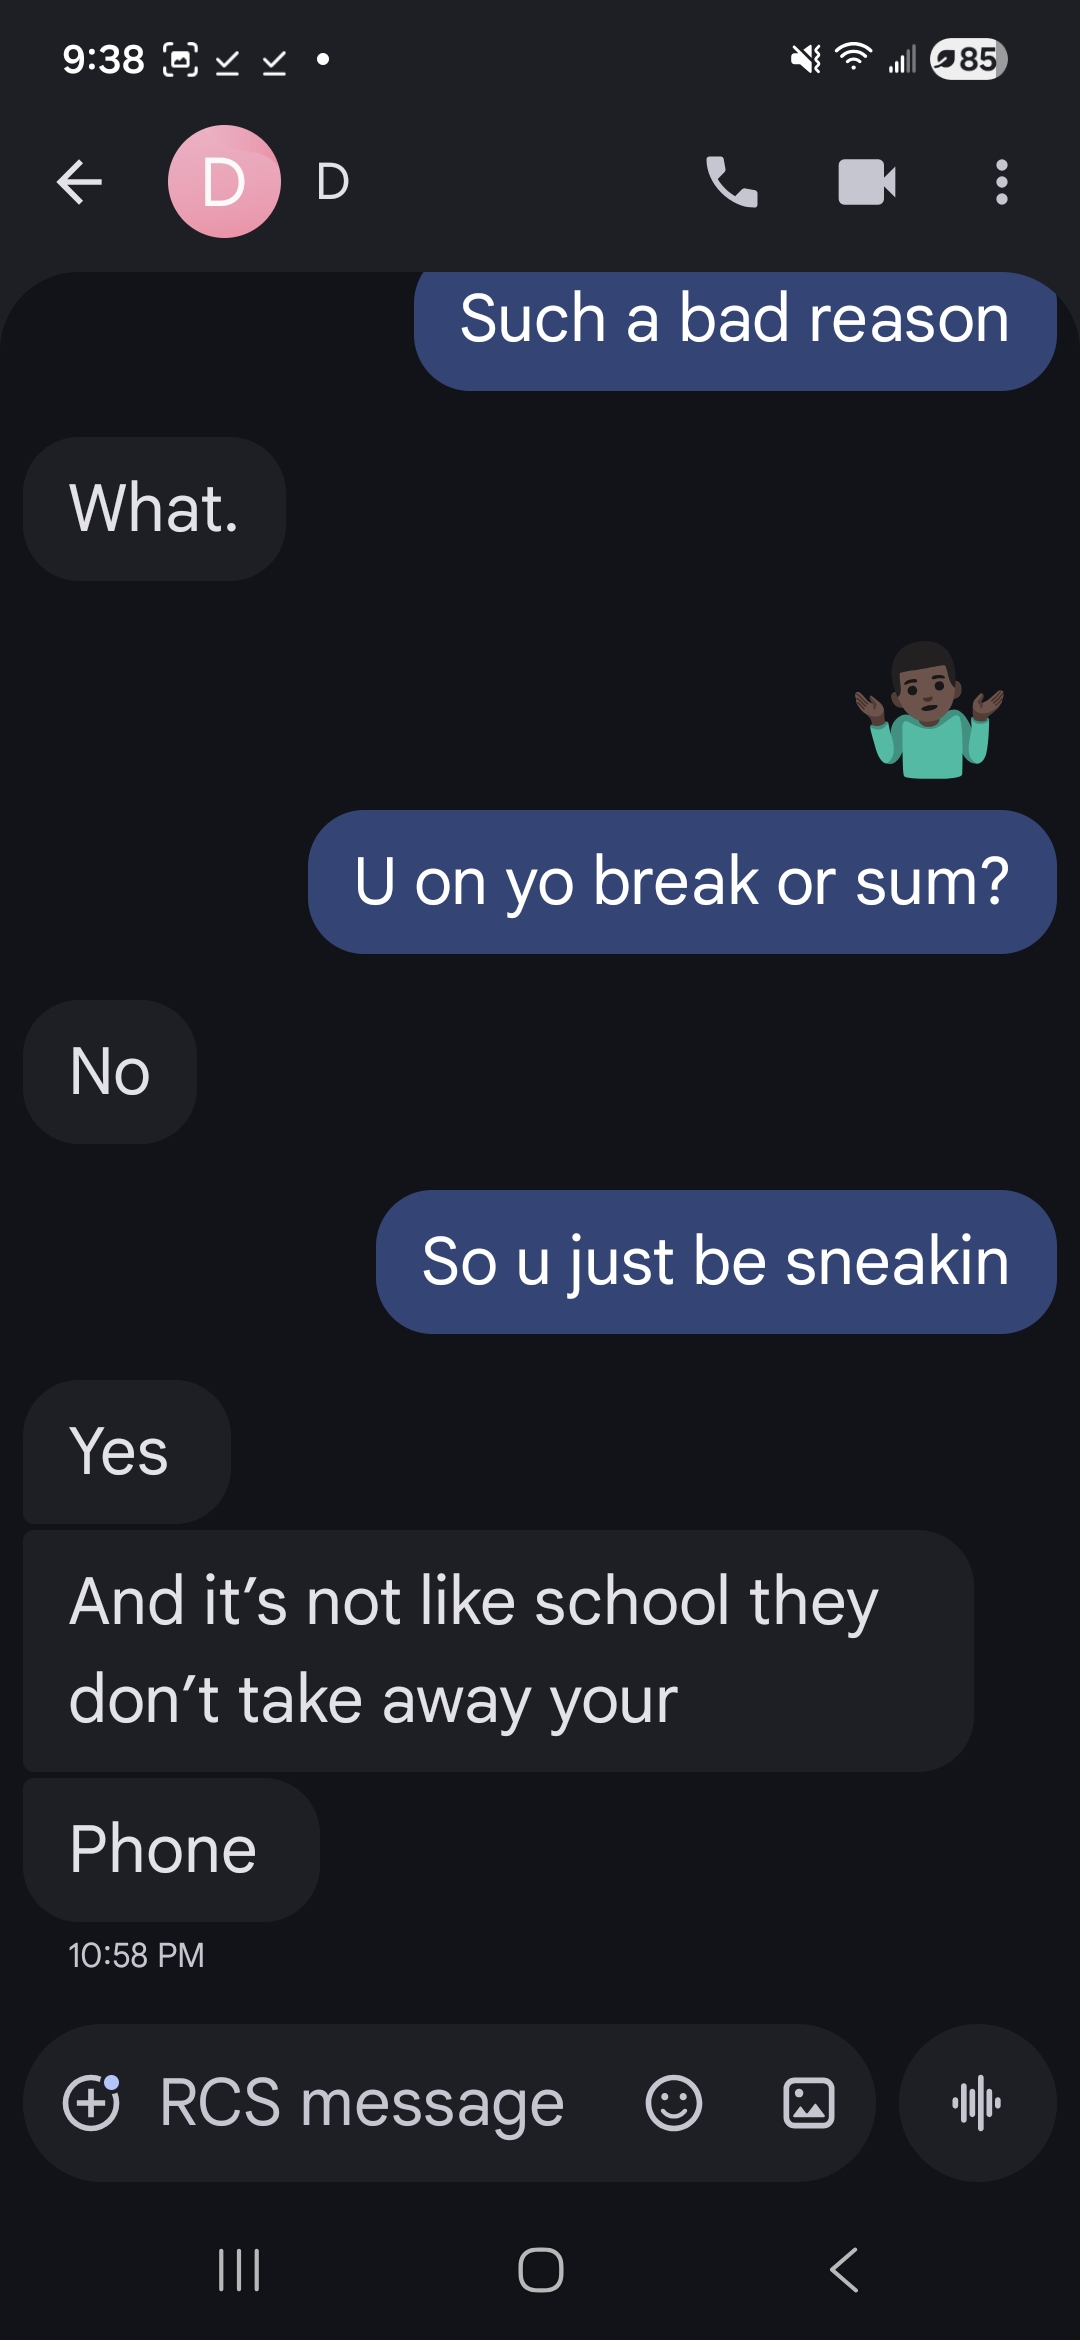Tap the "Phone" message bubble

pos(171,1850)
